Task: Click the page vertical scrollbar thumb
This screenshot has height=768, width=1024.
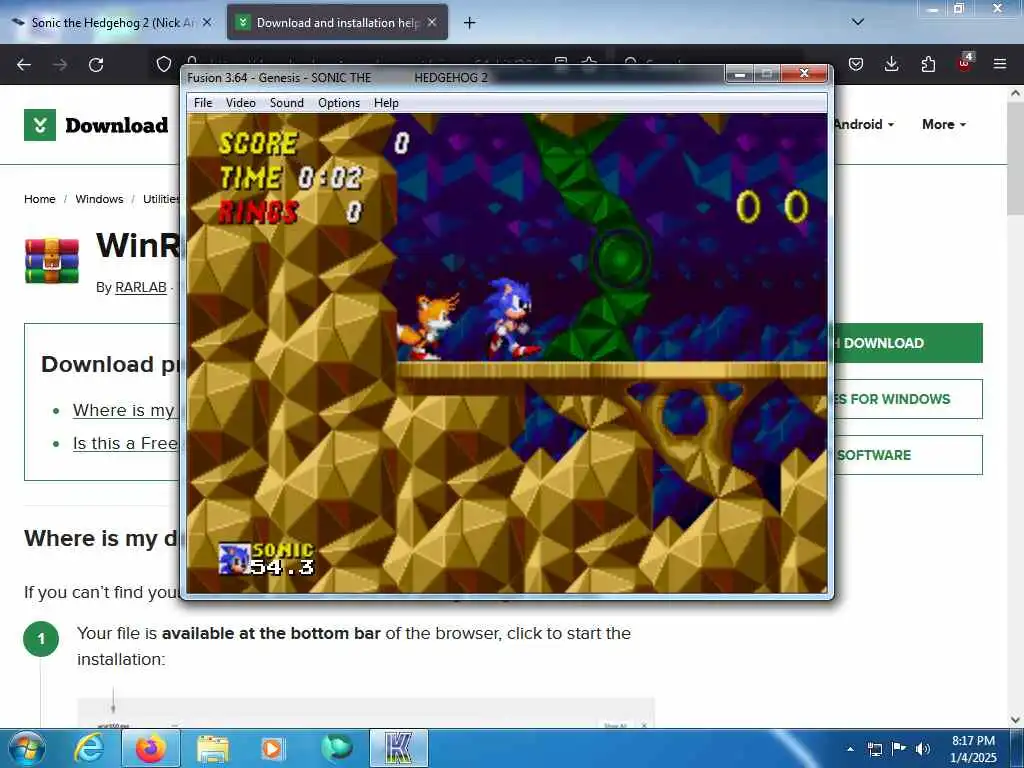Action: tap(1015, 157)
